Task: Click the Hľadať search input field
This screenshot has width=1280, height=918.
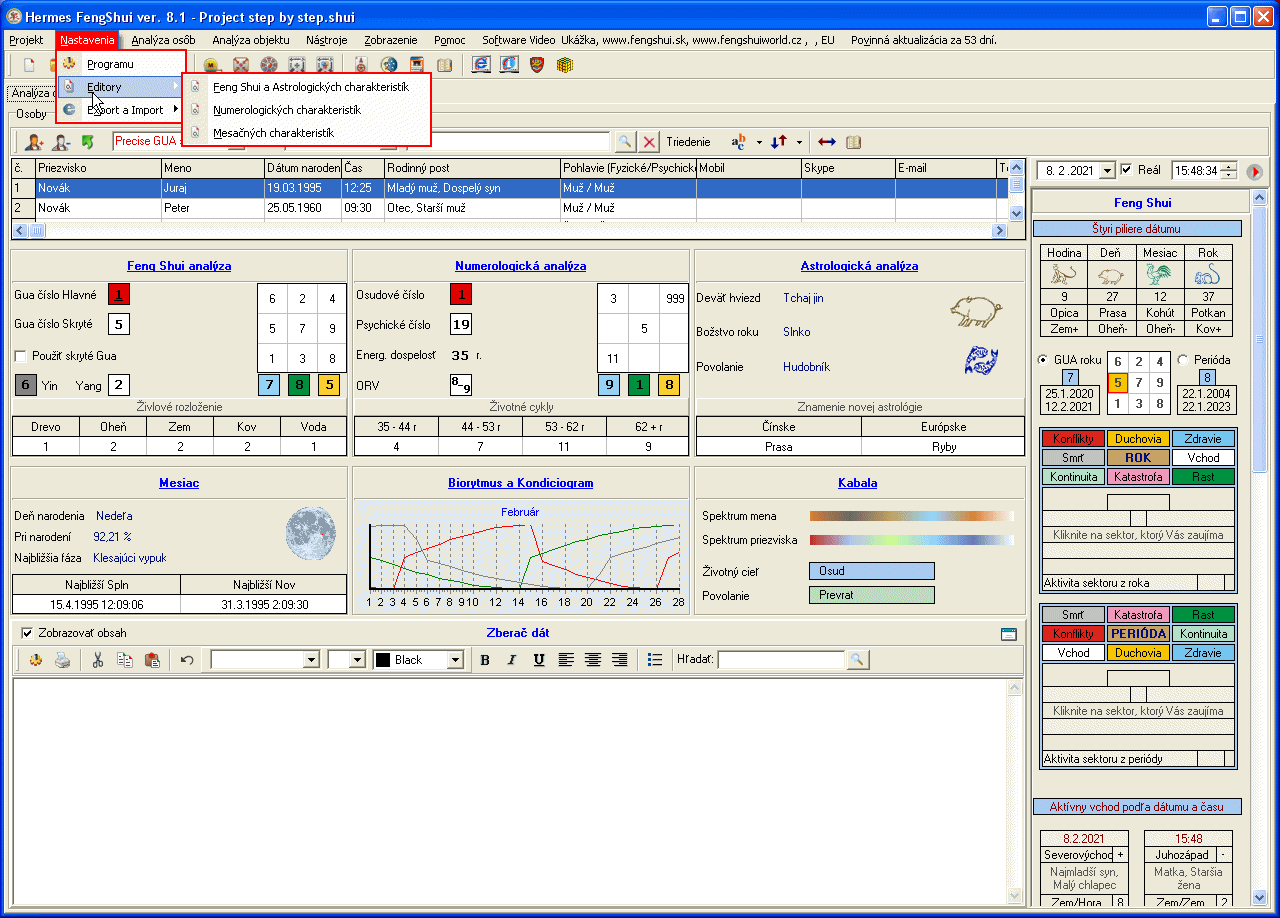Action: 782,660
